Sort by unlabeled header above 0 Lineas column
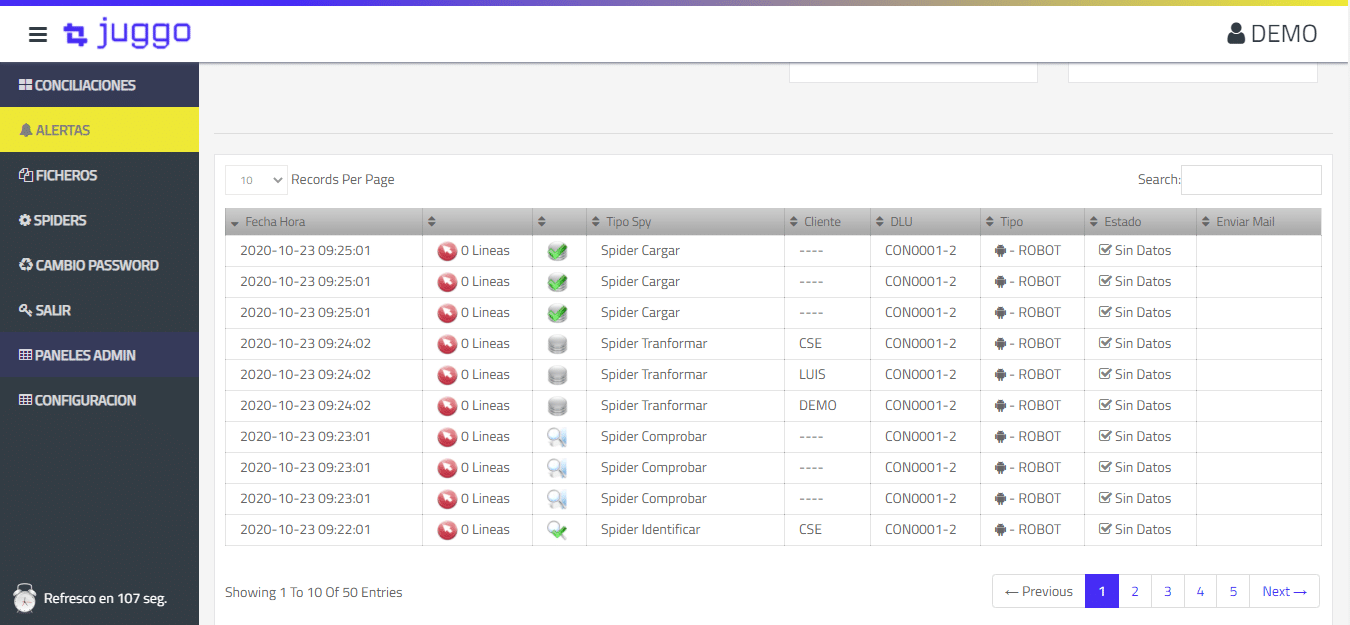Screen dimensions: 1350x625 click(x=477, y=222)
